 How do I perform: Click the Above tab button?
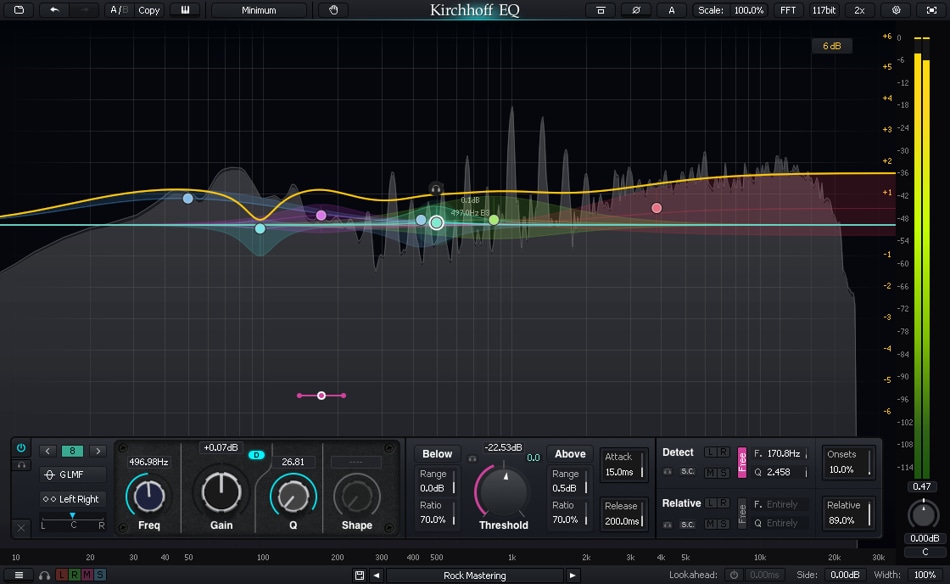[570, 454]
